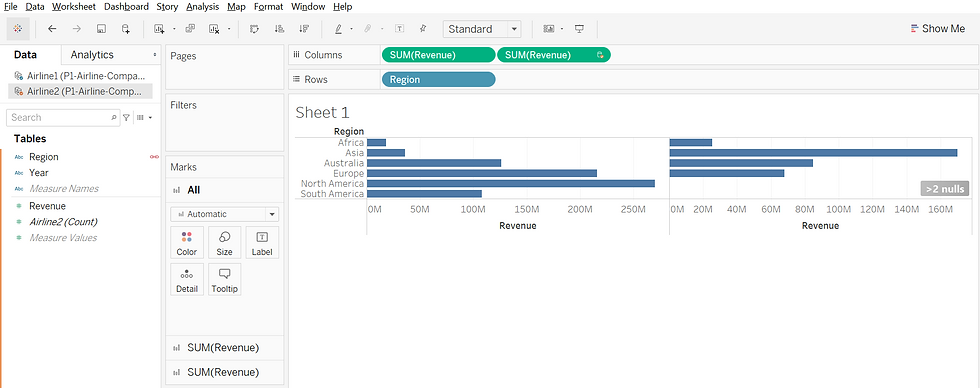
Task: Enter presentation mode icon
Action: coord(579,29)
